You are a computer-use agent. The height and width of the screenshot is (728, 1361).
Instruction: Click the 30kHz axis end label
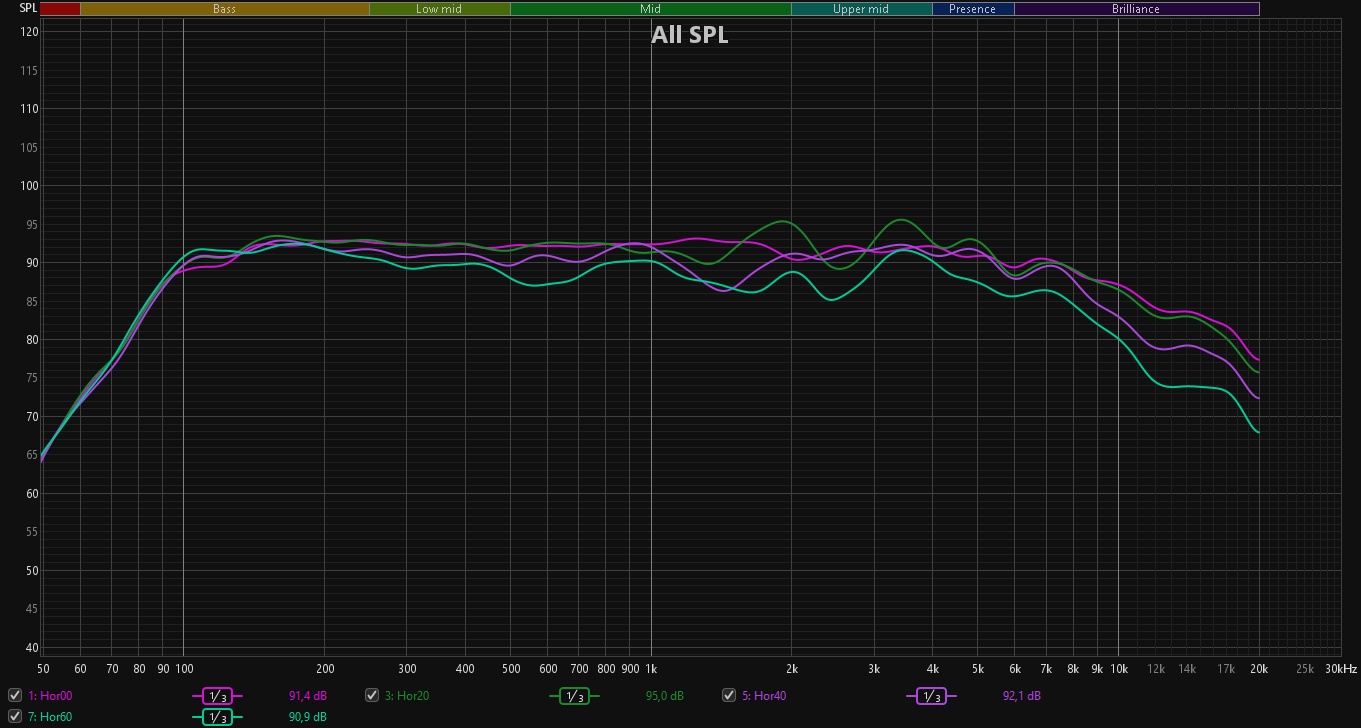coord(1342,669)
